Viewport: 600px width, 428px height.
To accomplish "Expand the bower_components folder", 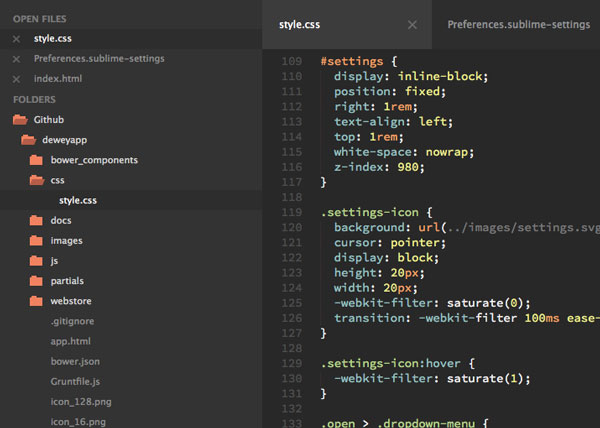I will tap(94, 160).
